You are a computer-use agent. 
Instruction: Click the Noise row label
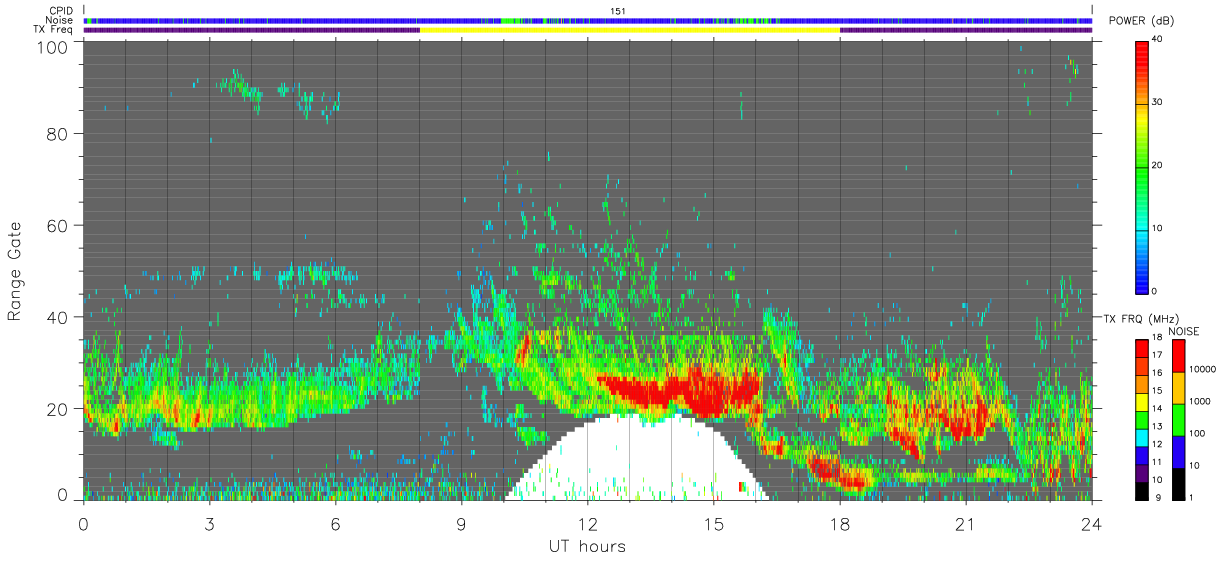(60, 20)
